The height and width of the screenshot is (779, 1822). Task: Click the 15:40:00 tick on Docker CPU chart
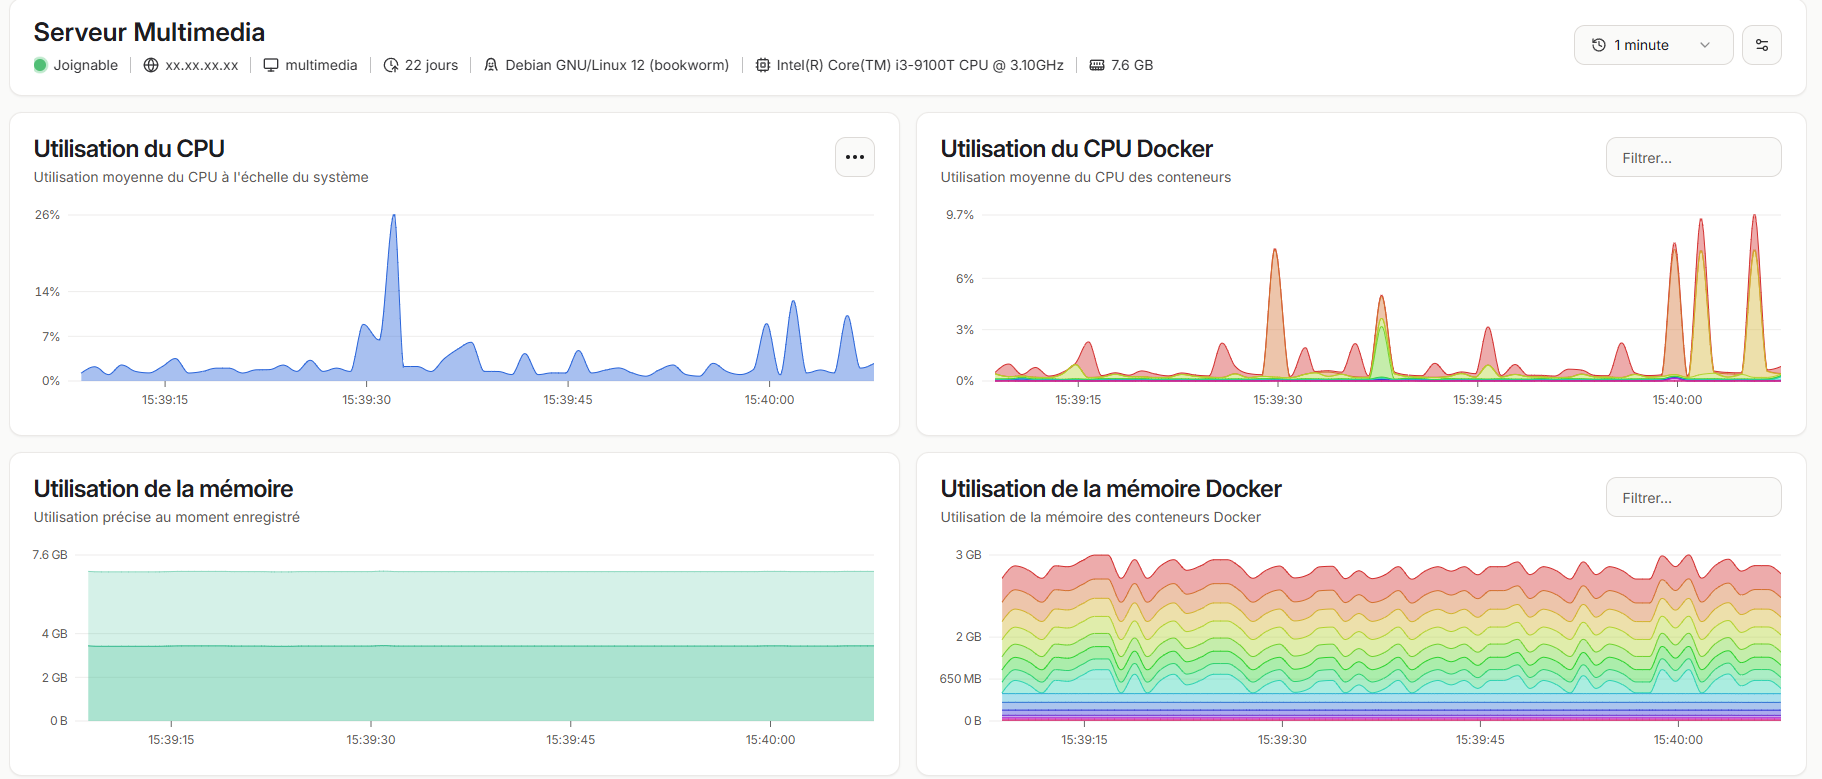[1677, 399]
